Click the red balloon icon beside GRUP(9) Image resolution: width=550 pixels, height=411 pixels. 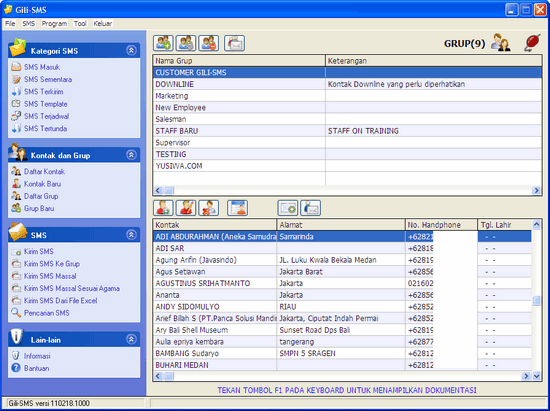coord(532,43)
